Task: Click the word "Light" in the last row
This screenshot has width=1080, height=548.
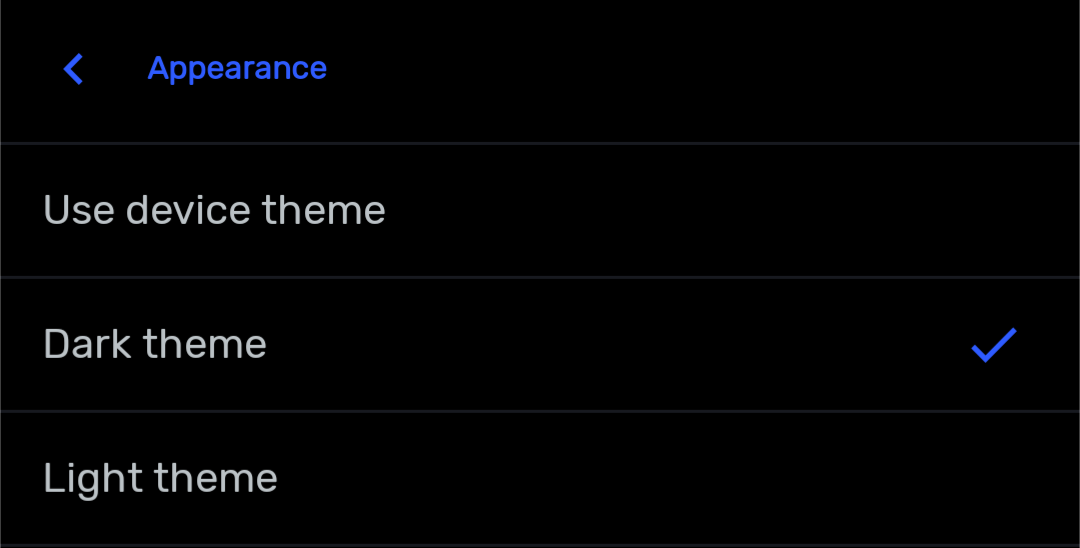Action: click(x=88, y=479)
